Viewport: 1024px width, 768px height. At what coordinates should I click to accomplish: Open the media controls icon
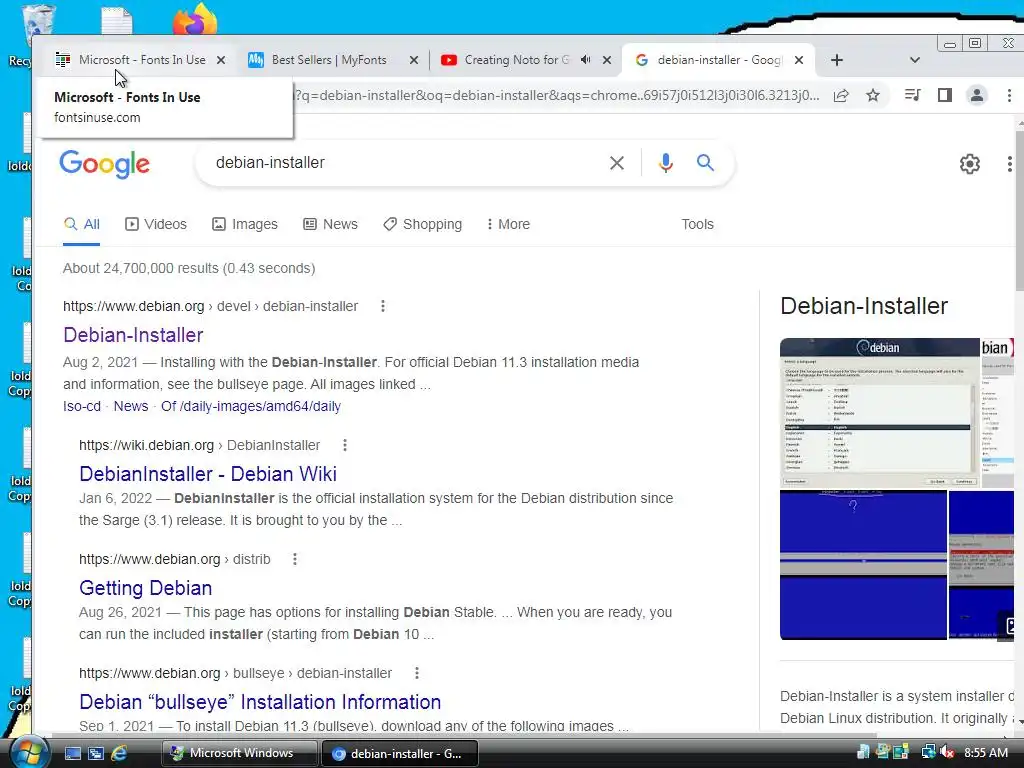click(912, 95)
